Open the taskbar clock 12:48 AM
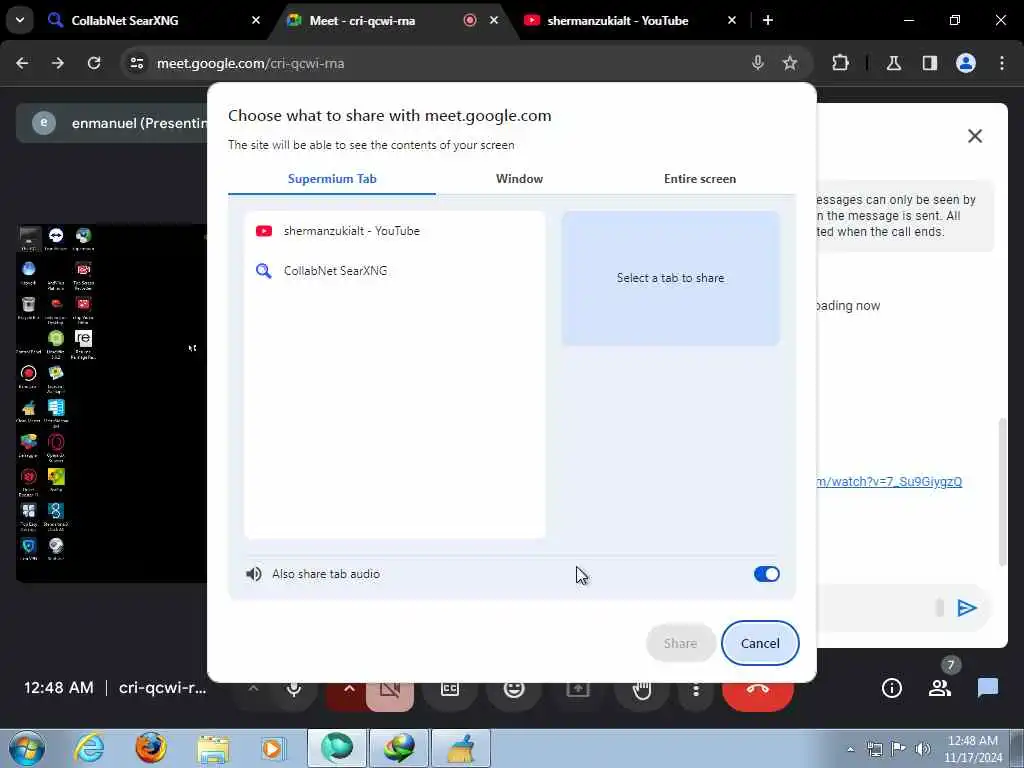This screenshot has width=1024, height=768. pos(972,749)
